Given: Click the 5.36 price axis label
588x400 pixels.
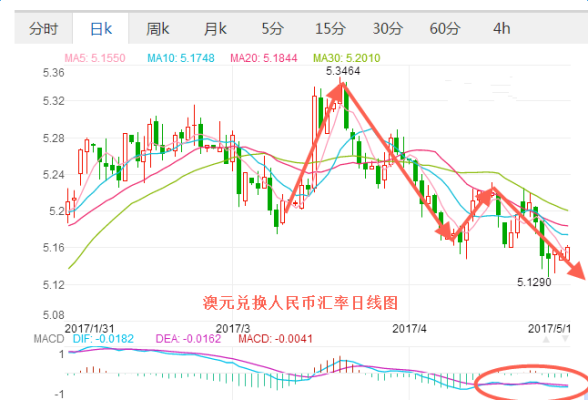Looking at the screenshot, I should [x=53, y=73].
